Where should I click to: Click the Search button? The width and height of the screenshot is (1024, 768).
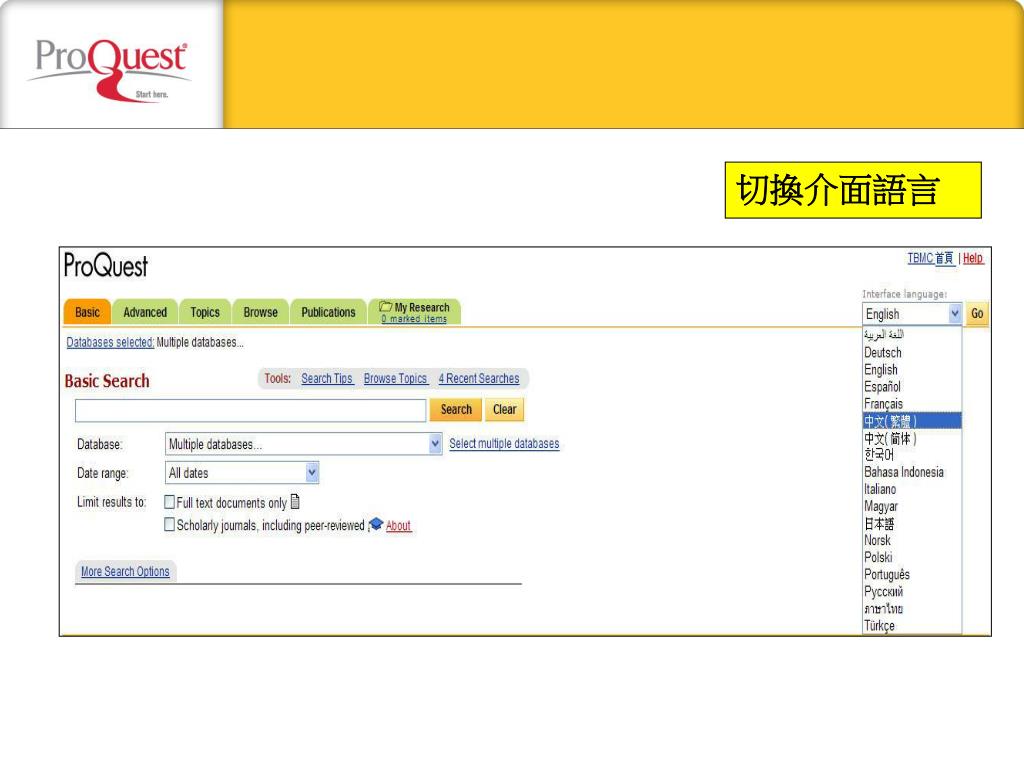(456, 409)
